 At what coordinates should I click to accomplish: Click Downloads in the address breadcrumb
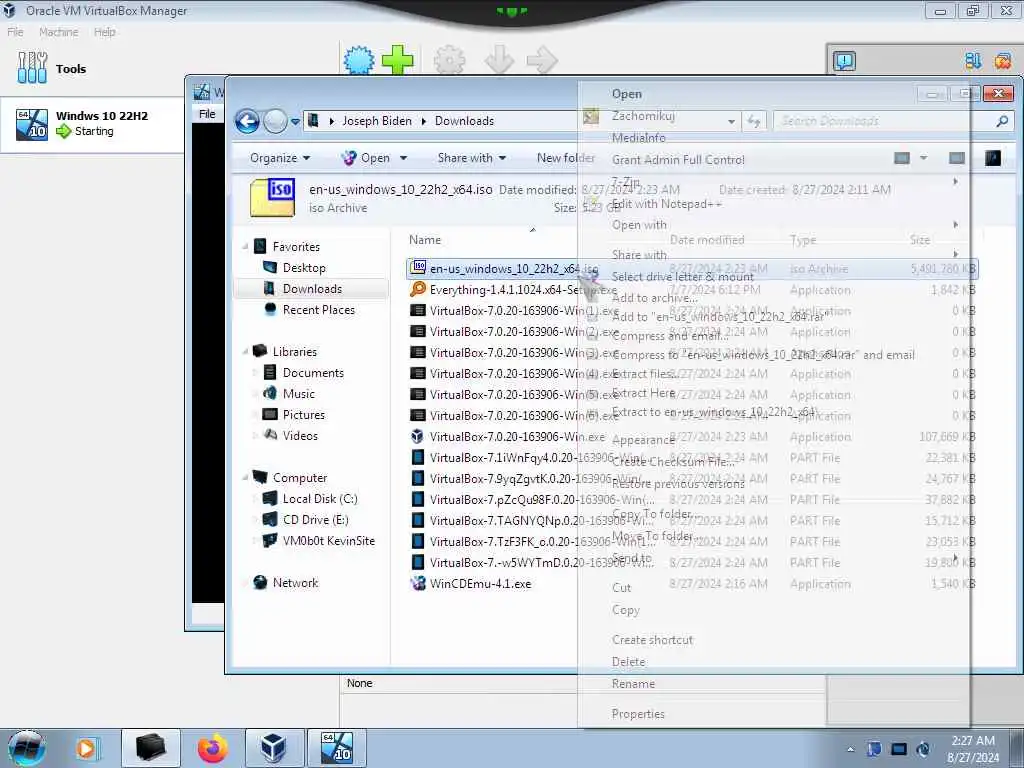(464, 121)
